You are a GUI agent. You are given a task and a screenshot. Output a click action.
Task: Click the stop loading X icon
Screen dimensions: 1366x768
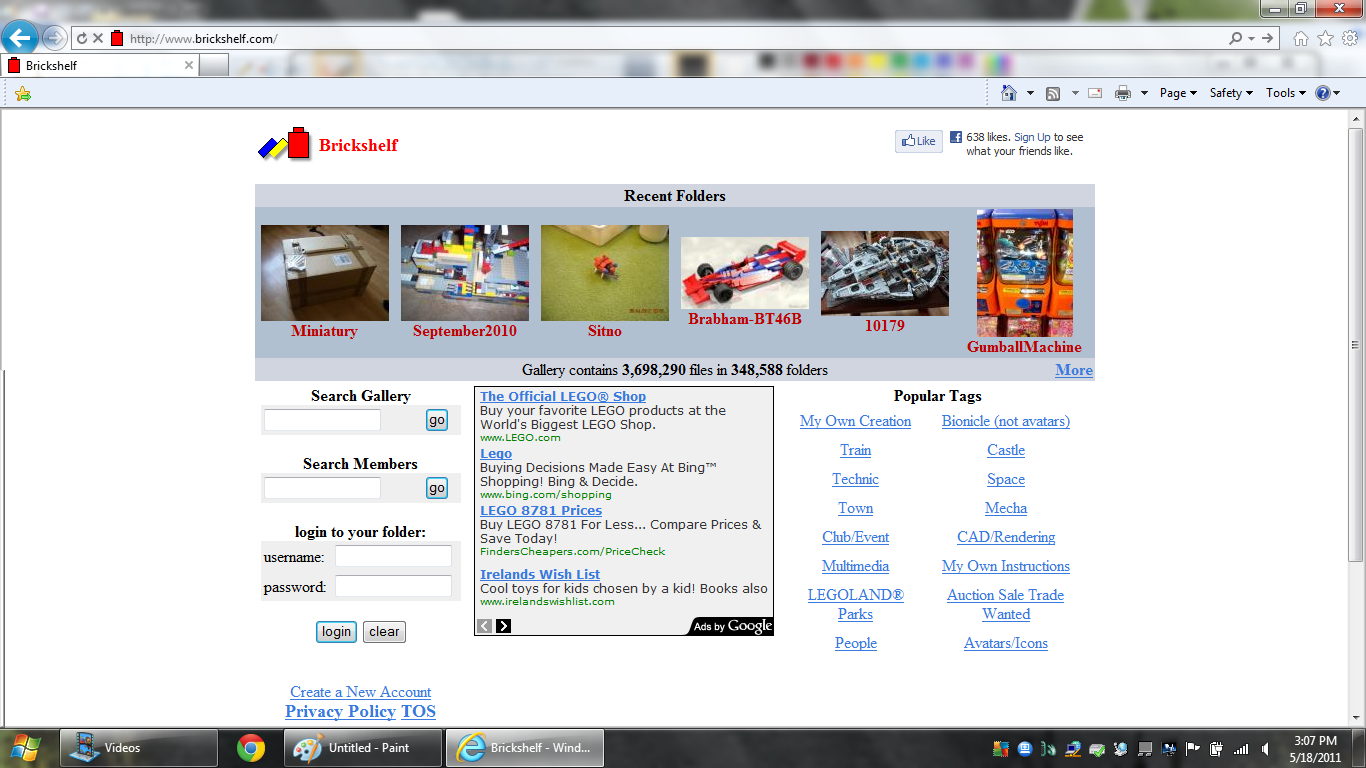pyautogui.click(x=98, y=39)
